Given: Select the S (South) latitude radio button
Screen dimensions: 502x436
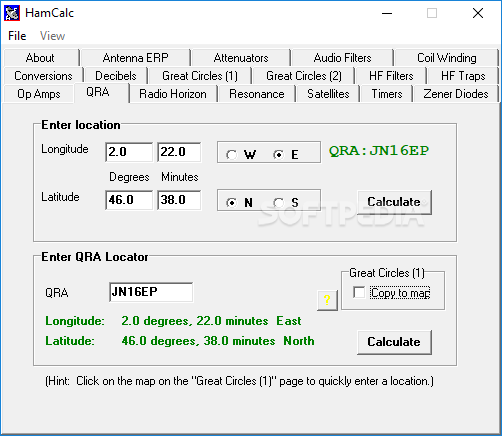Looking at the screenshot, I should pos(286,202).
